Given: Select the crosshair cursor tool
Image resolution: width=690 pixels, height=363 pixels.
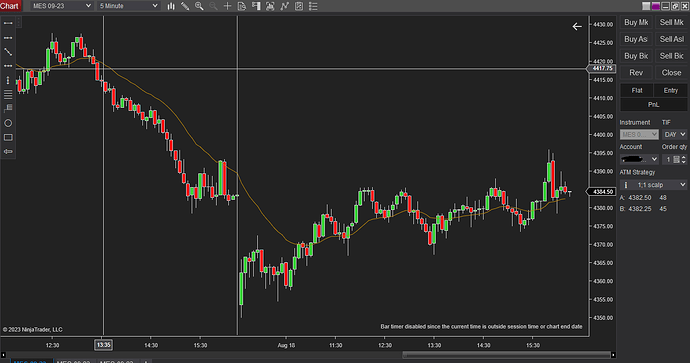Looking at the screenshot, I should click(x=228, y=6).
